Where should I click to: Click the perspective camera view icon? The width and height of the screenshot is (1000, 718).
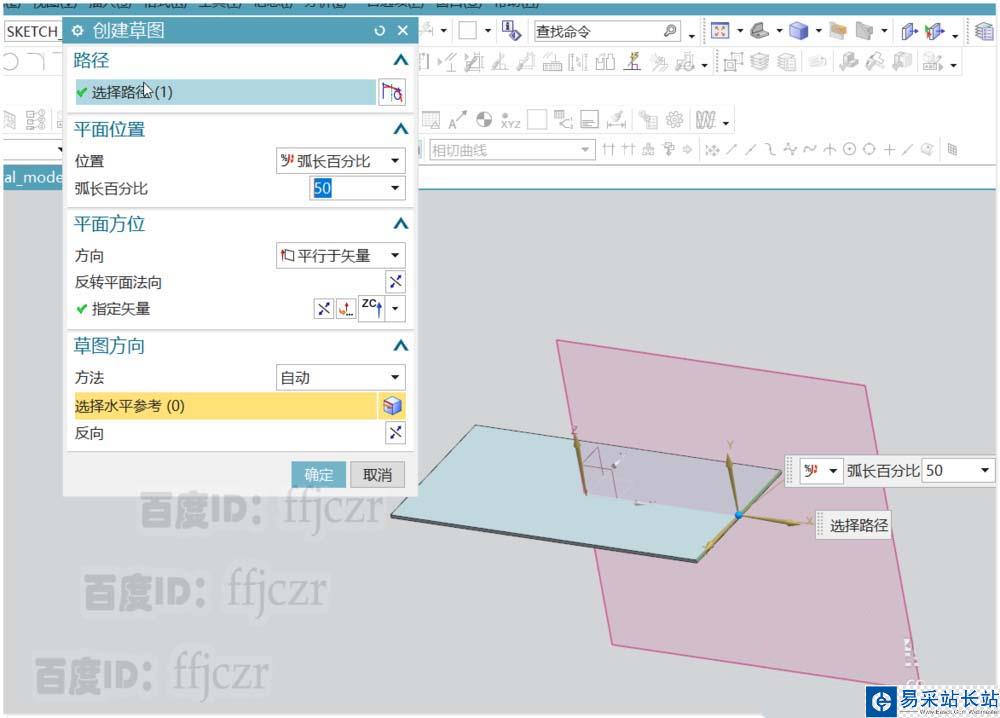tap(759, 31)
